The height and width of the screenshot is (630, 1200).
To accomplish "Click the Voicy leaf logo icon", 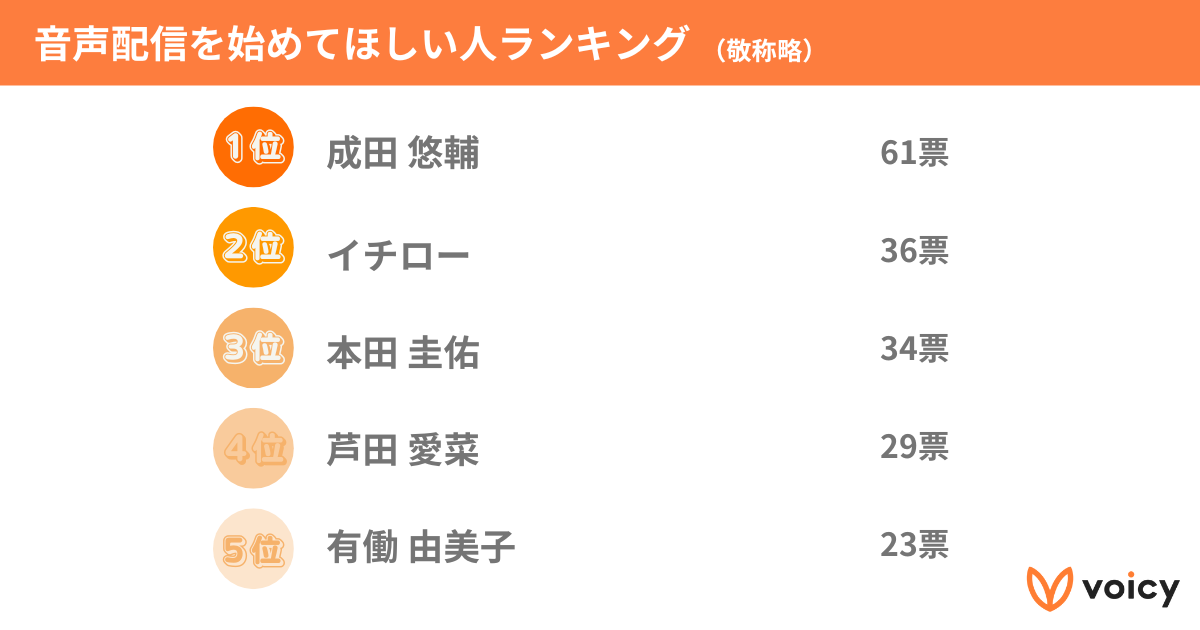I will point(1049,588).
